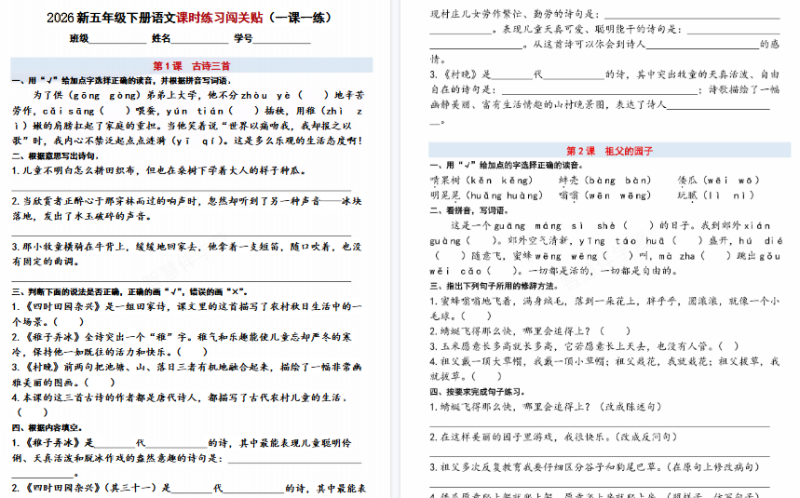Image resolution: width=800 pixels, height=498 pixels.
Task: Click the answer line under 改成陈述句 sentence
Action: point(599,425)
